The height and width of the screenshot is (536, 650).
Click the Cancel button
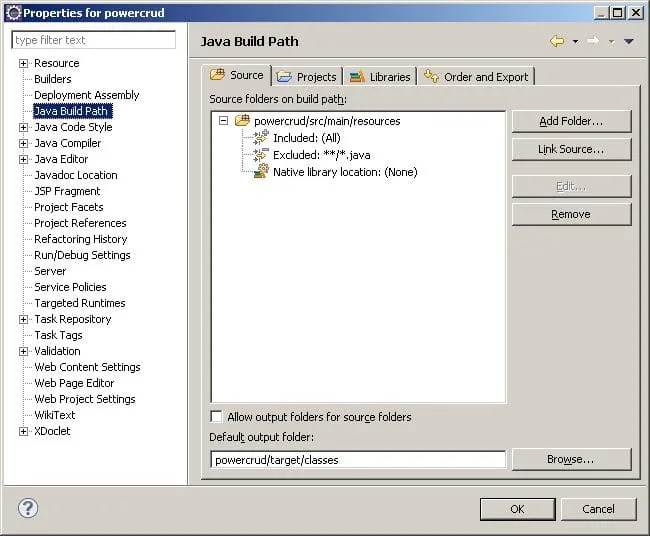598,509
